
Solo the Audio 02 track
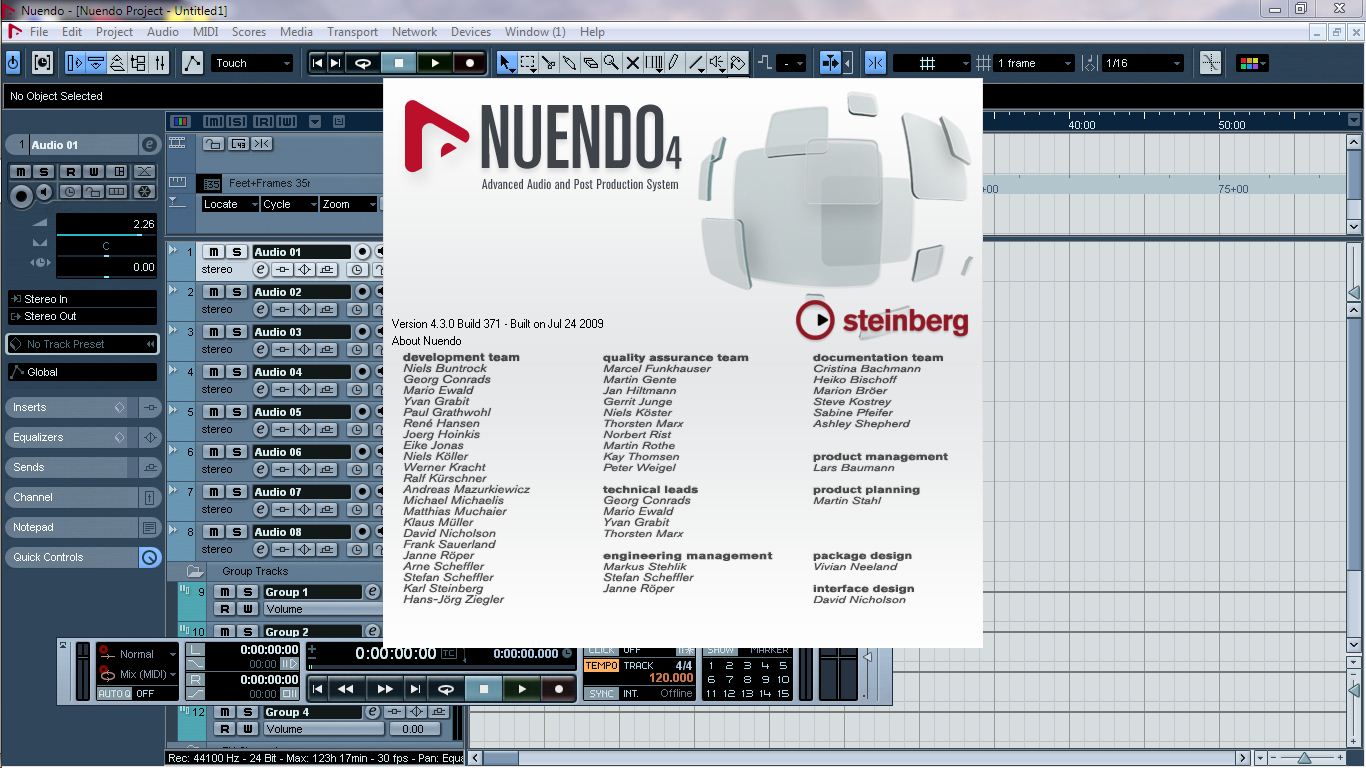(x=236, y=292)
